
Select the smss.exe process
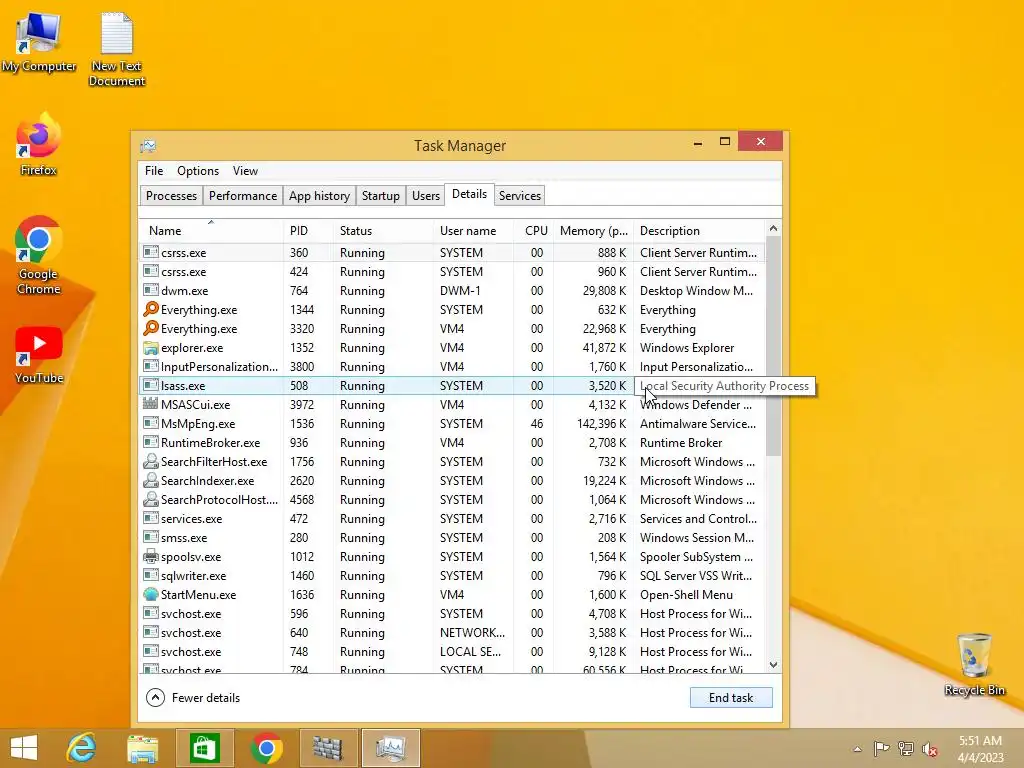(x=452, y=537)
